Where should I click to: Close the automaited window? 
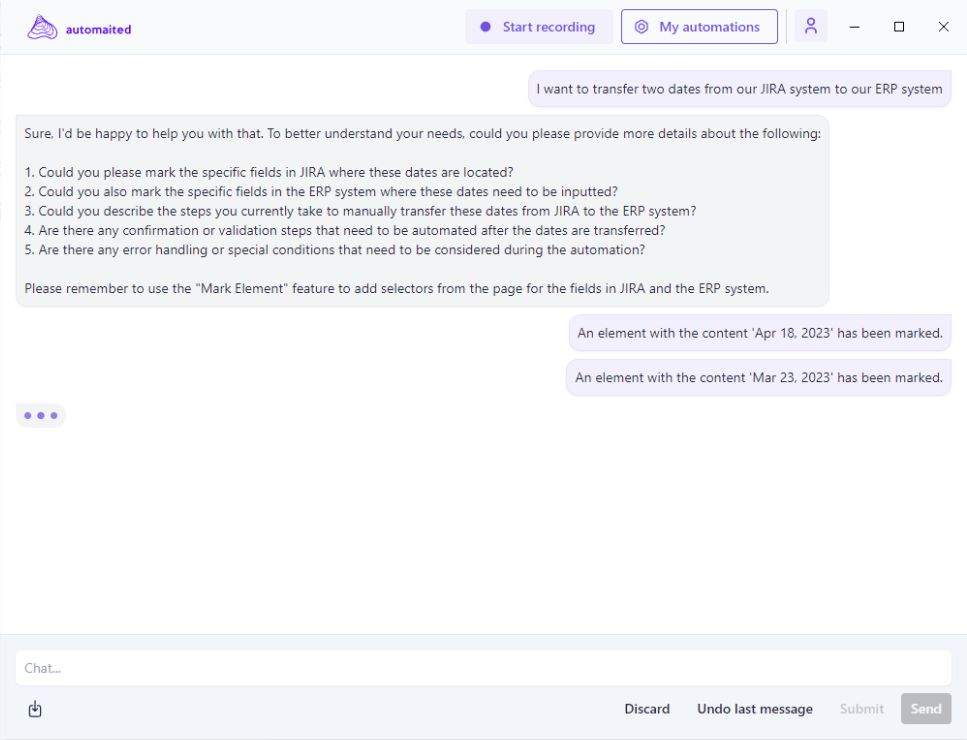click(943, 27)
